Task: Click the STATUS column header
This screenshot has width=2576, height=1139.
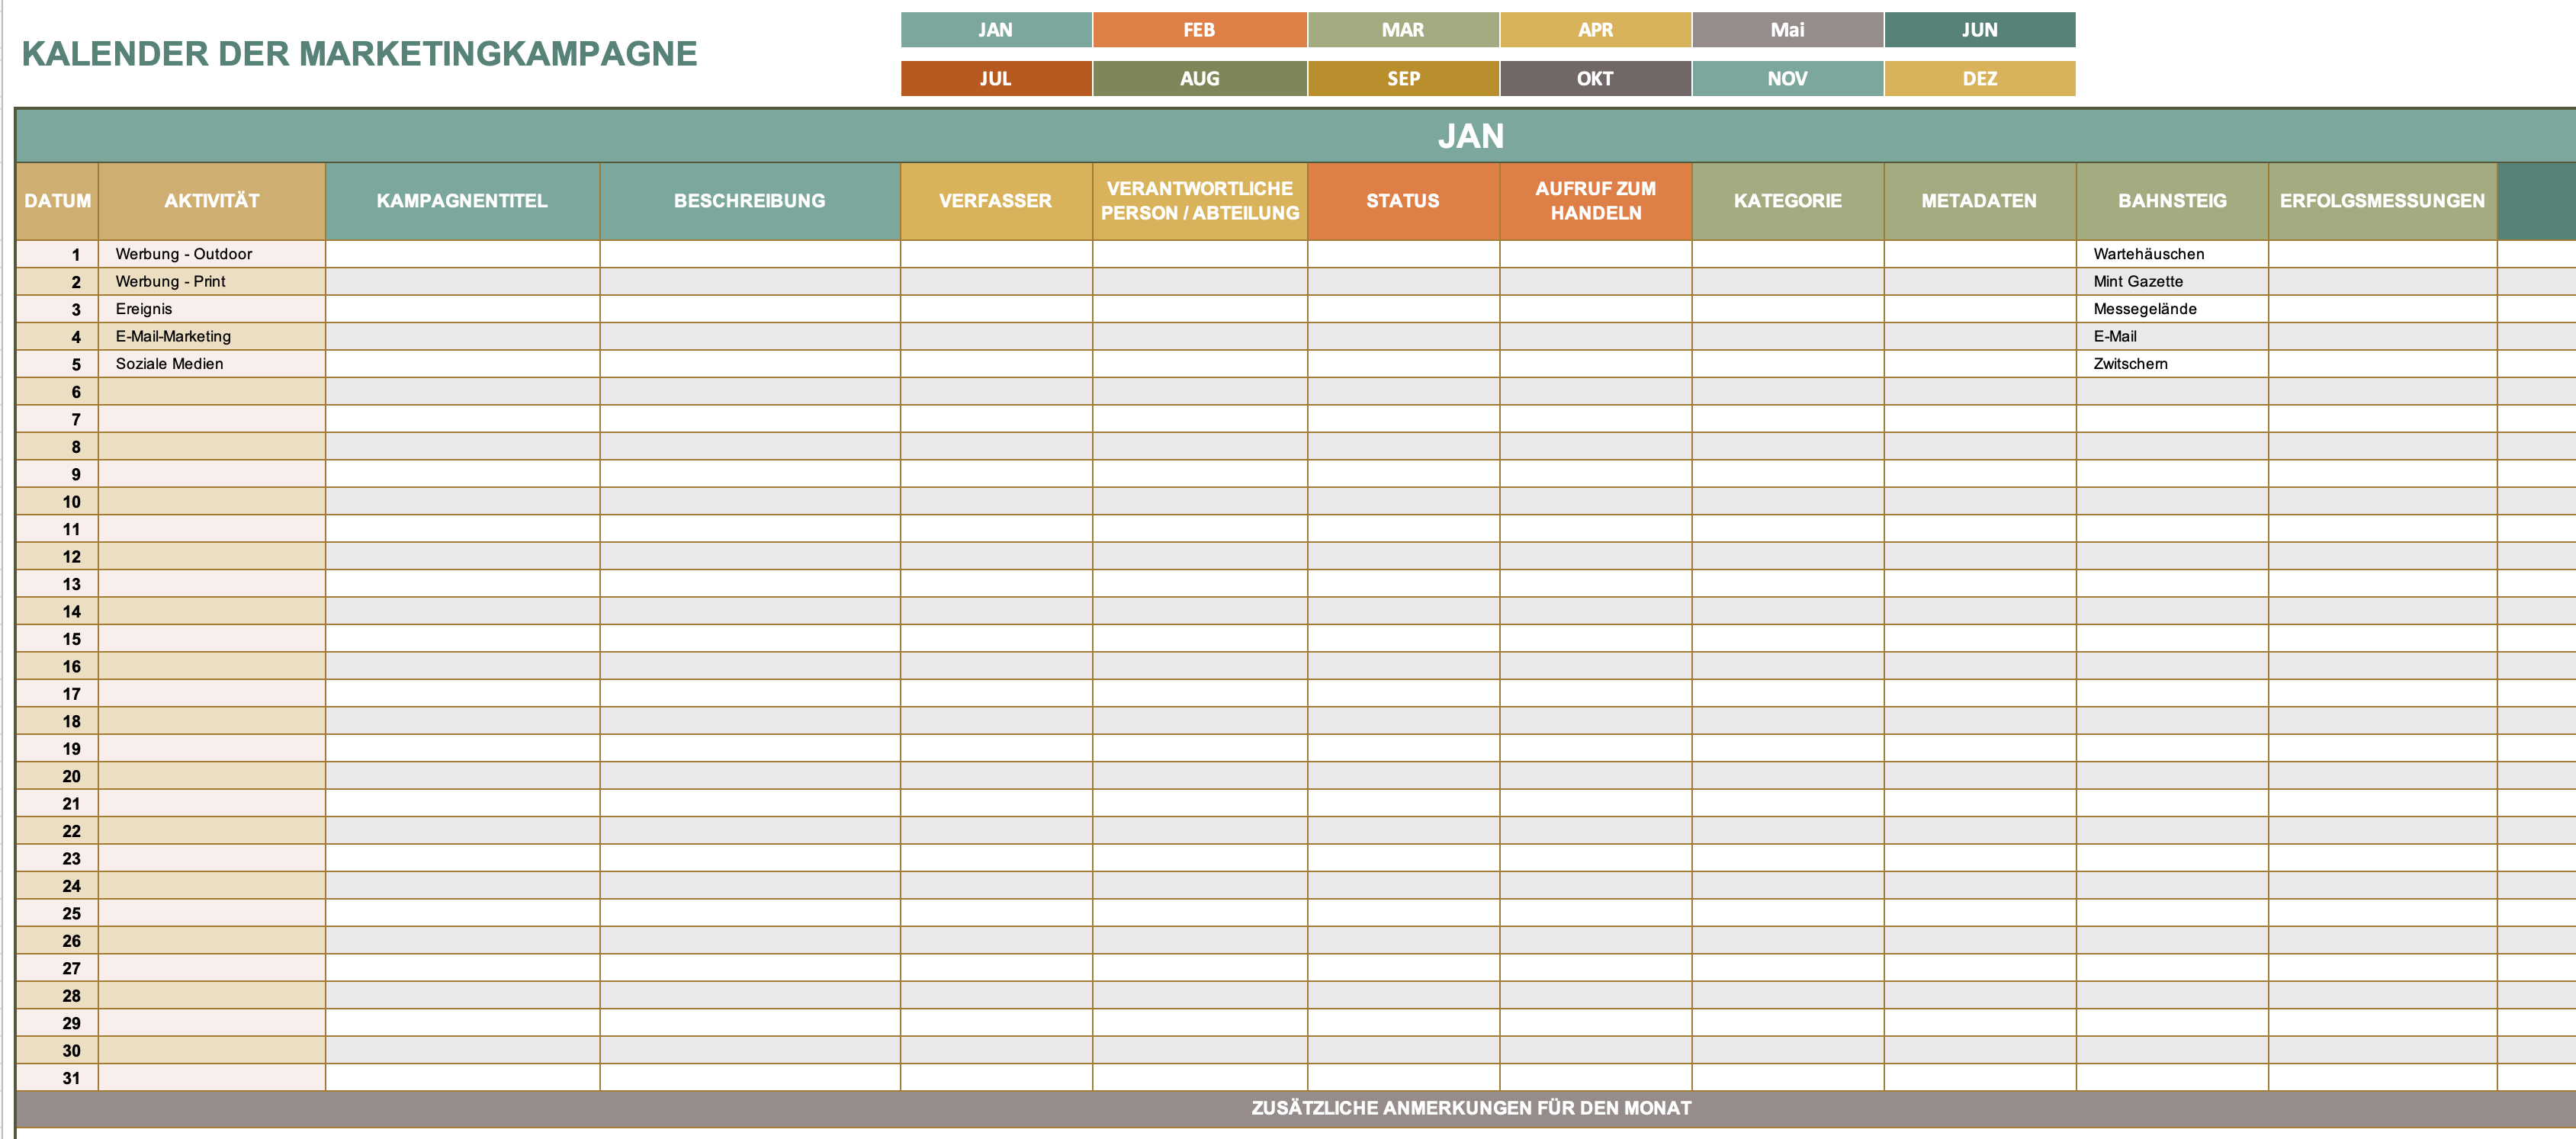Action: (1403, 201)
